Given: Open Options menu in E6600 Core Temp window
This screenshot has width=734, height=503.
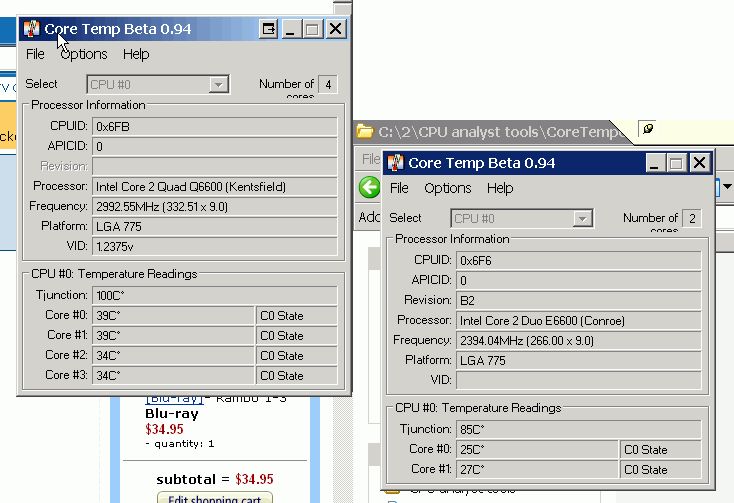Looking at the screenshot, I should (448, 188).
